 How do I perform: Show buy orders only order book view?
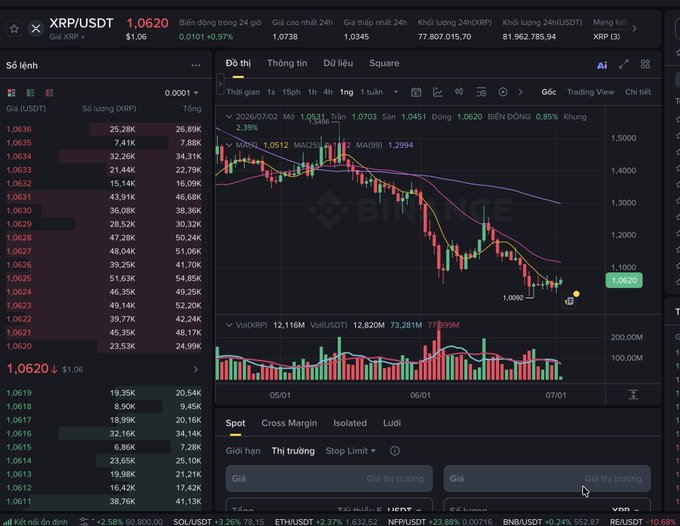tap(30, 93)
